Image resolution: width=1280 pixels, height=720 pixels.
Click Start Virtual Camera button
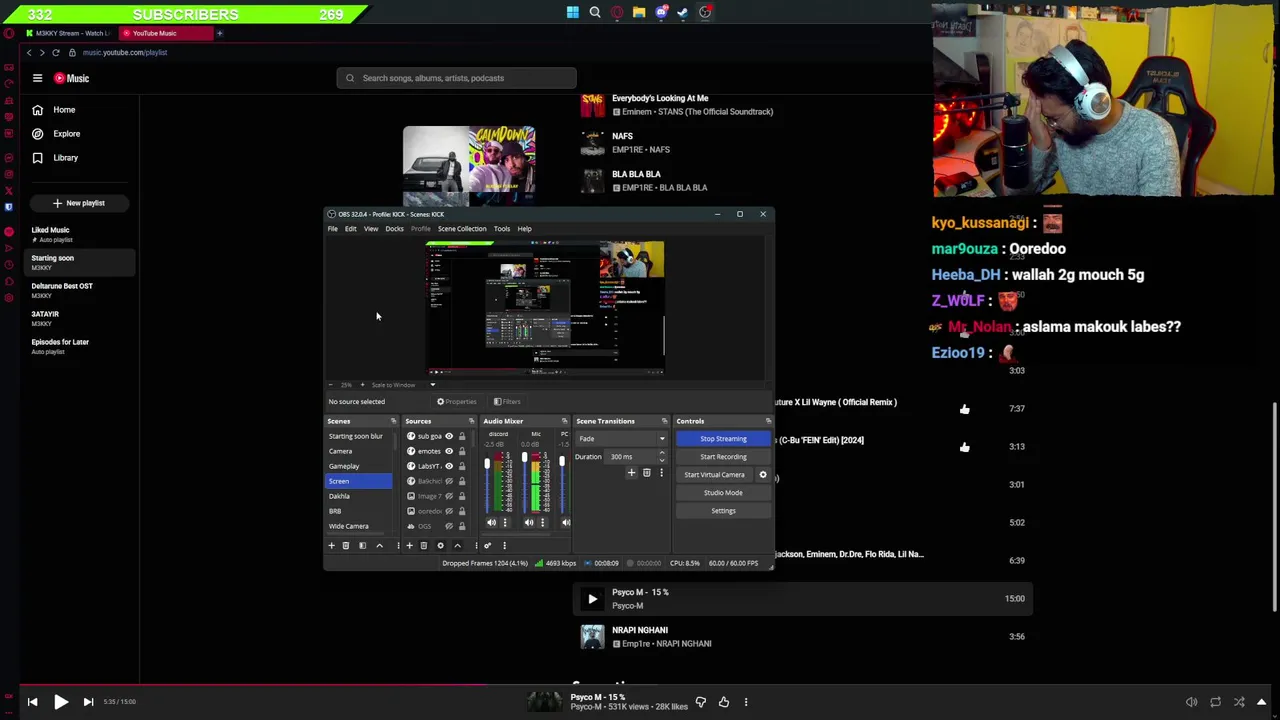pyautogui.click(x=715, y=475)
